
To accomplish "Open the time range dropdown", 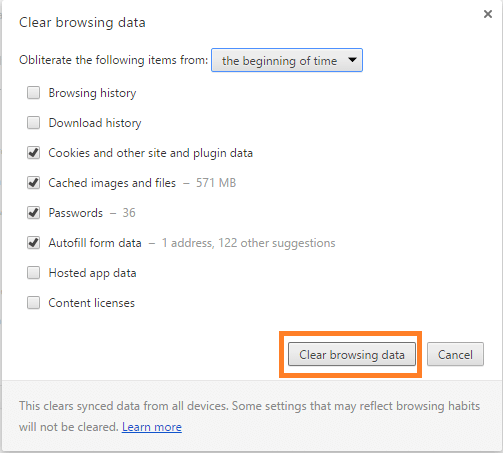I will [287, 60].
